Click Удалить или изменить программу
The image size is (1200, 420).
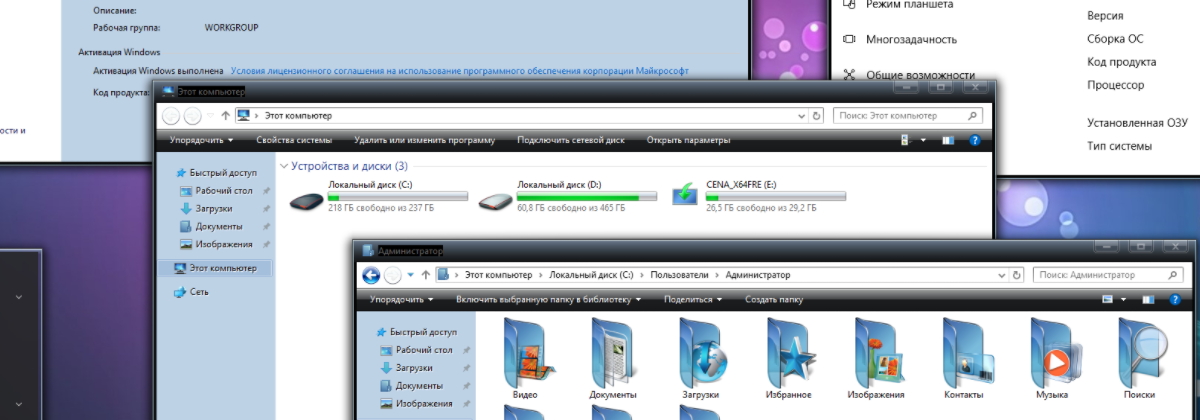(424, 141)
